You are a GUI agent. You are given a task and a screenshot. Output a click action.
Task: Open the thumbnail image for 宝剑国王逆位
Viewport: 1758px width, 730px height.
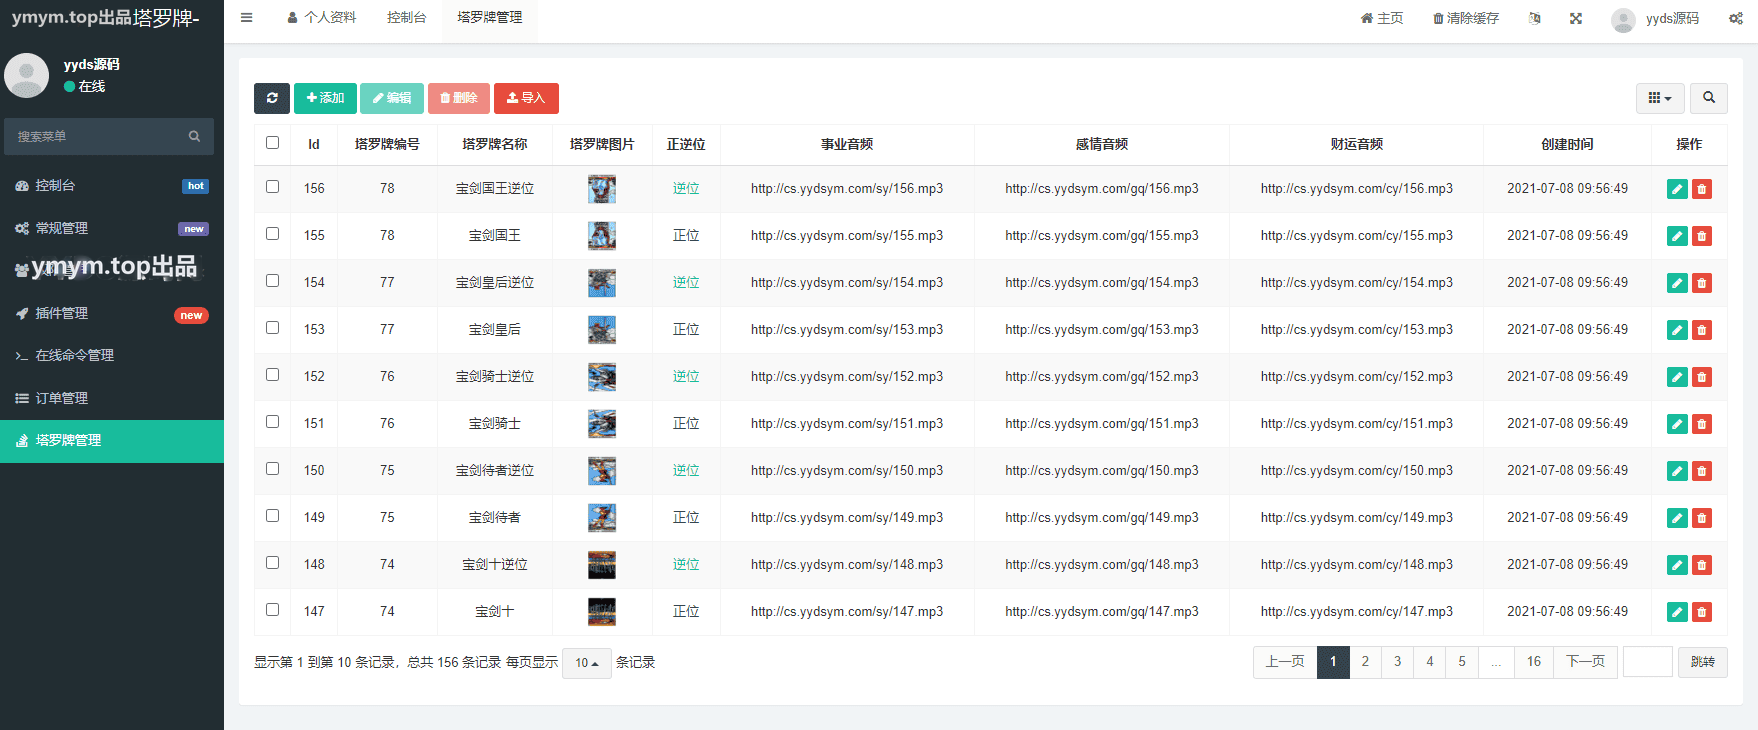pyautogui.click(x=602, y=189)
